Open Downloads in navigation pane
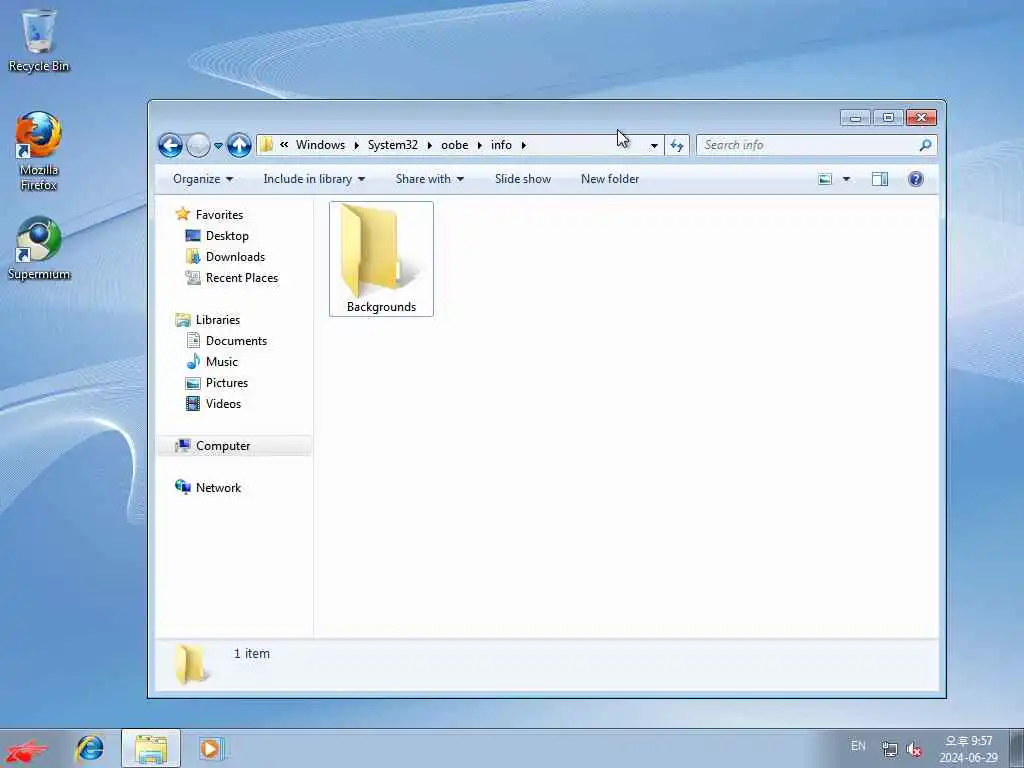Viewport: 1024px width, 768px height. click(x=235, y=257)
